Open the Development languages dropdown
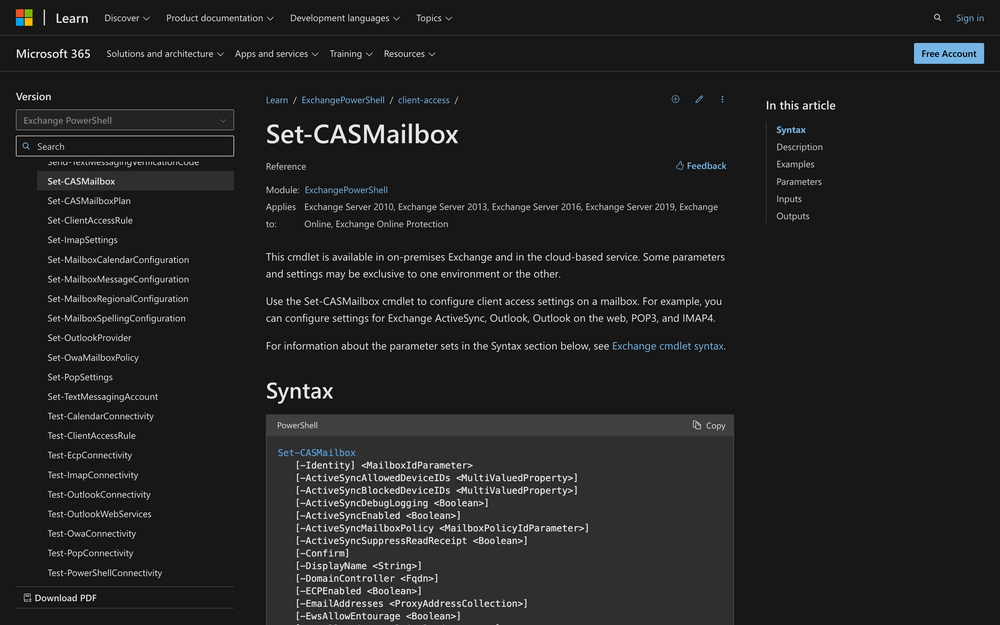This screenshot has width=1000, height=625. [345, 18]
